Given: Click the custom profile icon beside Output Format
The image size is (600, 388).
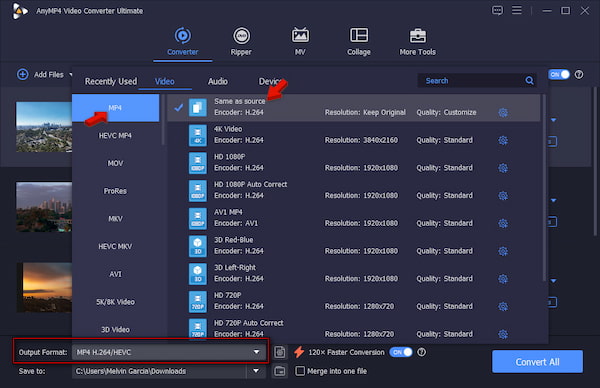Looking at the screenshot, I should click(280, 352).
